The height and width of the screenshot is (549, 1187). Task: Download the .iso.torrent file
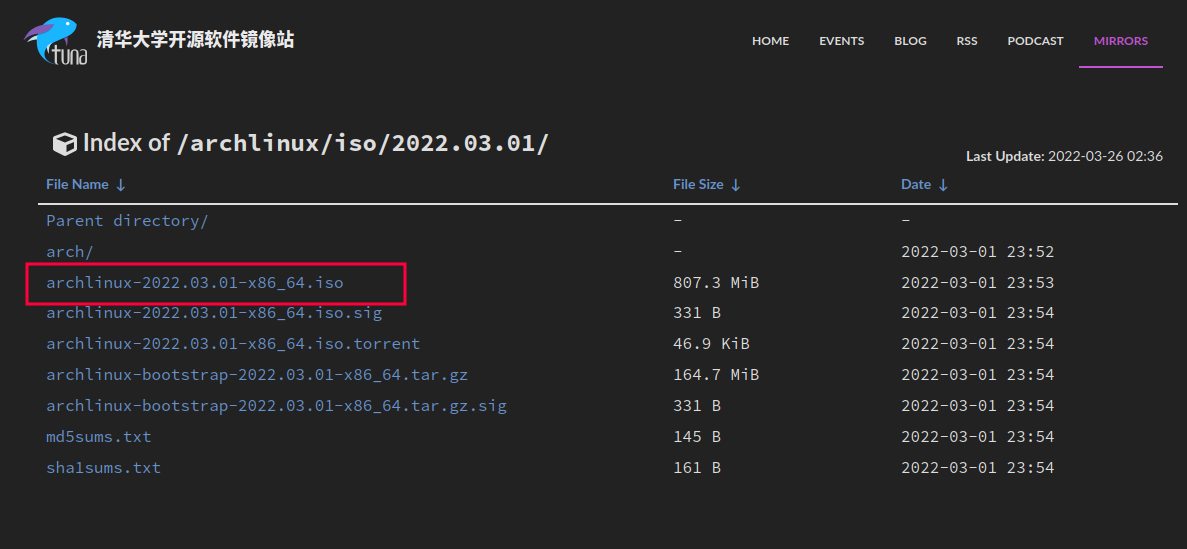(232, 344)
